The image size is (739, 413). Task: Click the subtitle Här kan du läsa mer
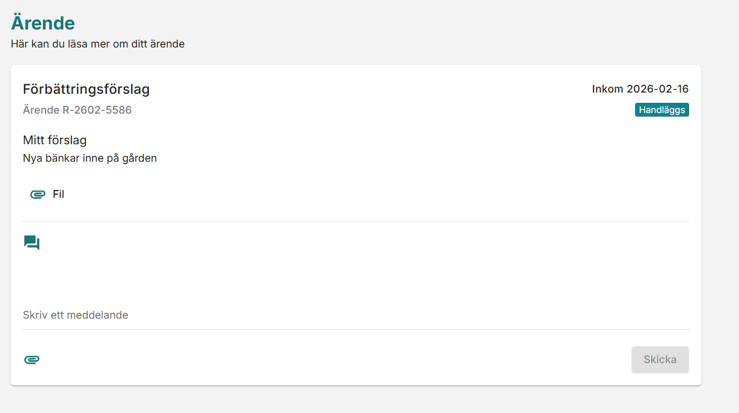tap(97, 44)
